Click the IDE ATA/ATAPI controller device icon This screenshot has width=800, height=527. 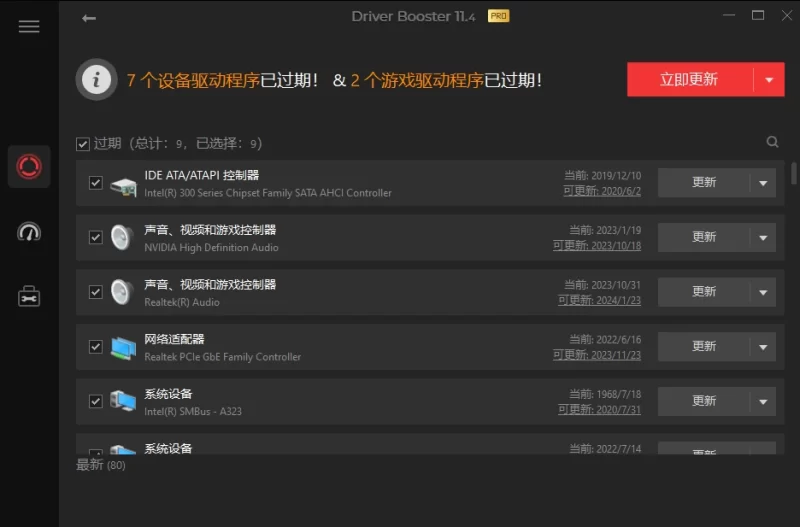point(123,186)
